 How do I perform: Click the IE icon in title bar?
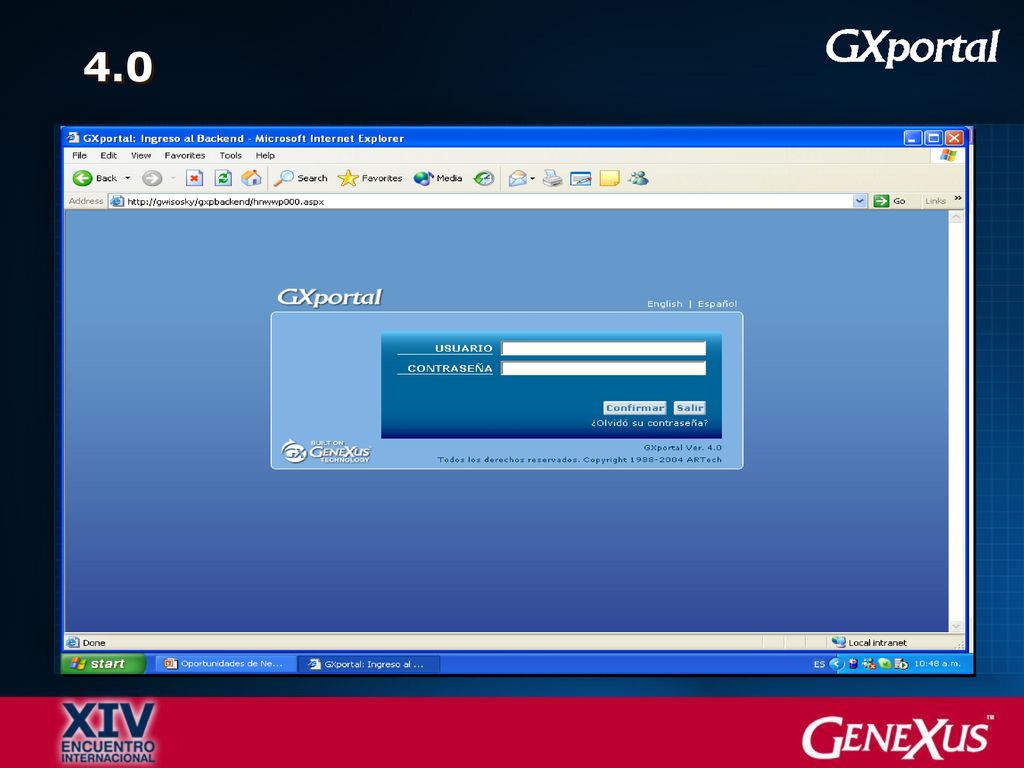[x=73, y=138]
